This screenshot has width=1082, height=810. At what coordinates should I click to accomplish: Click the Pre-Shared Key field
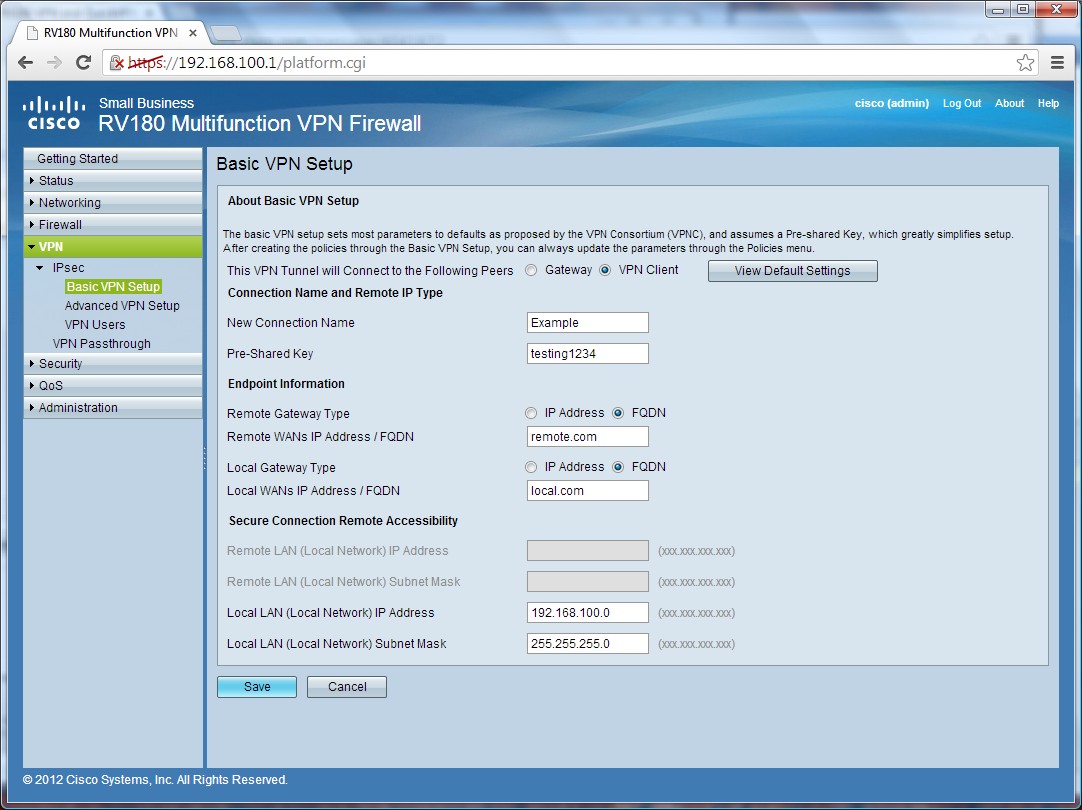point(588,354)
